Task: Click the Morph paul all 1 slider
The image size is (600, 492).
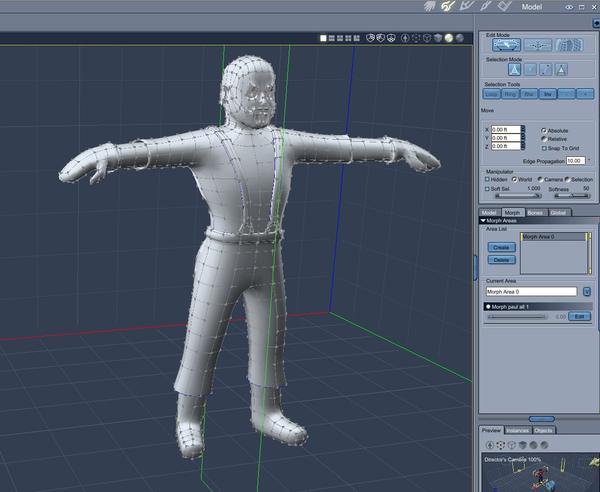Action: pos(517,317)
